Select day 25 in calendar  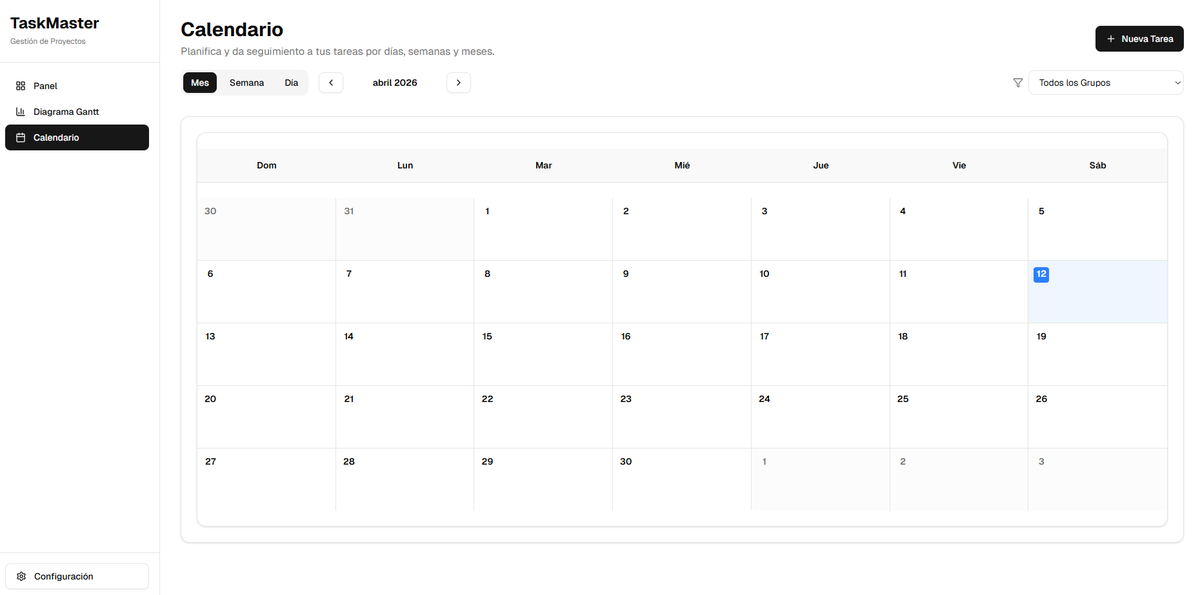(959, 416)
